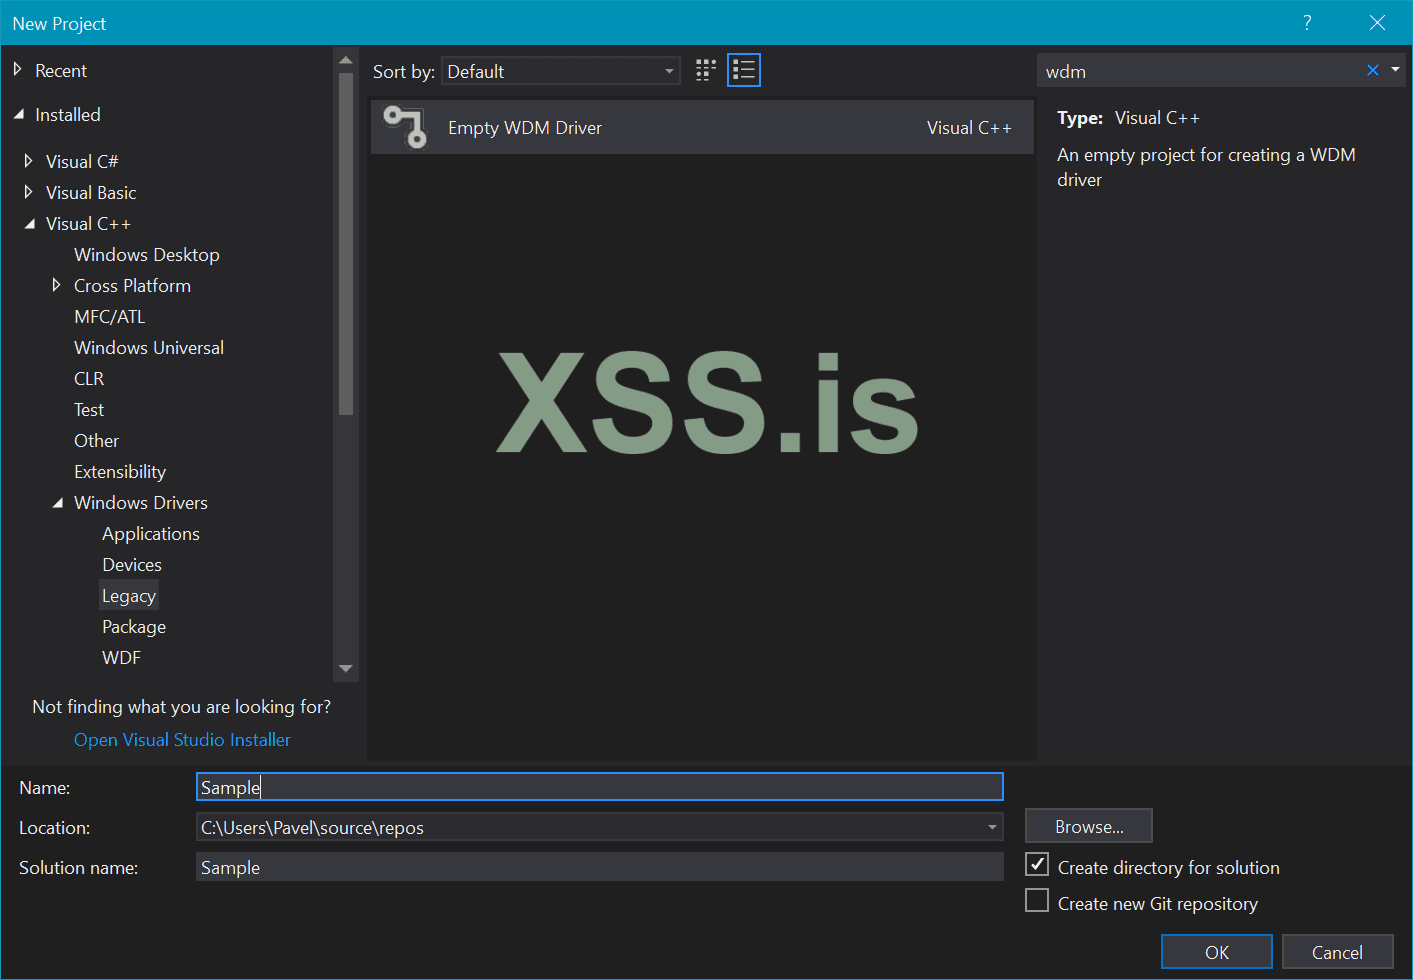Switch to list view layout
Viewport: 1413px width, 980px height.
coord(744,70)
